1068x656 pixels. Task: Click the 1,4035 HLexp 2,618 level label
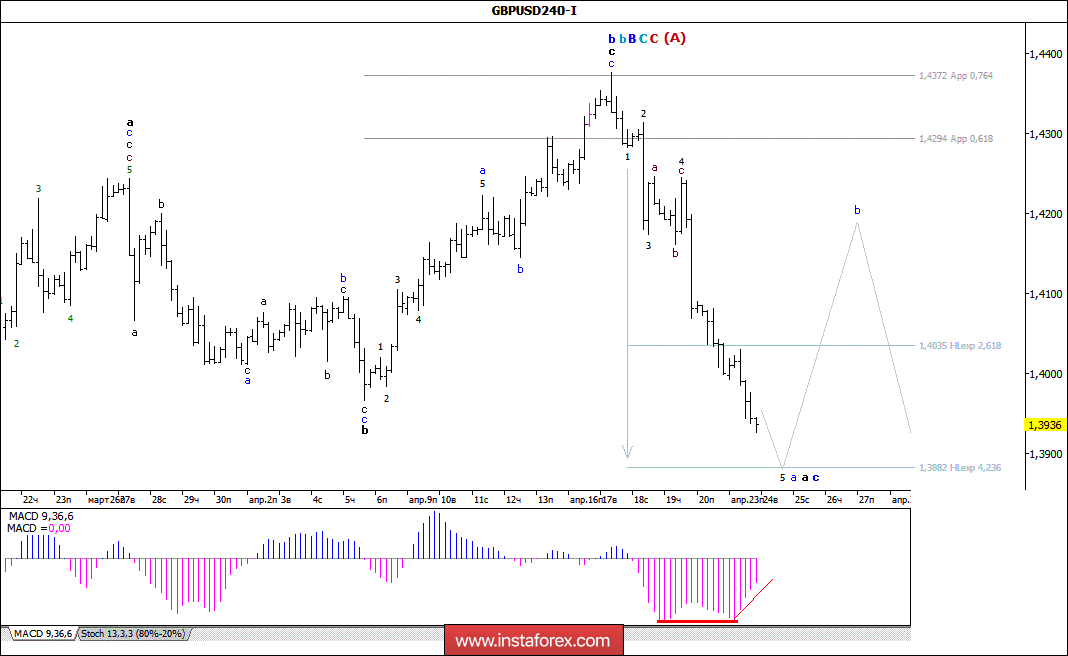point(960,345)
